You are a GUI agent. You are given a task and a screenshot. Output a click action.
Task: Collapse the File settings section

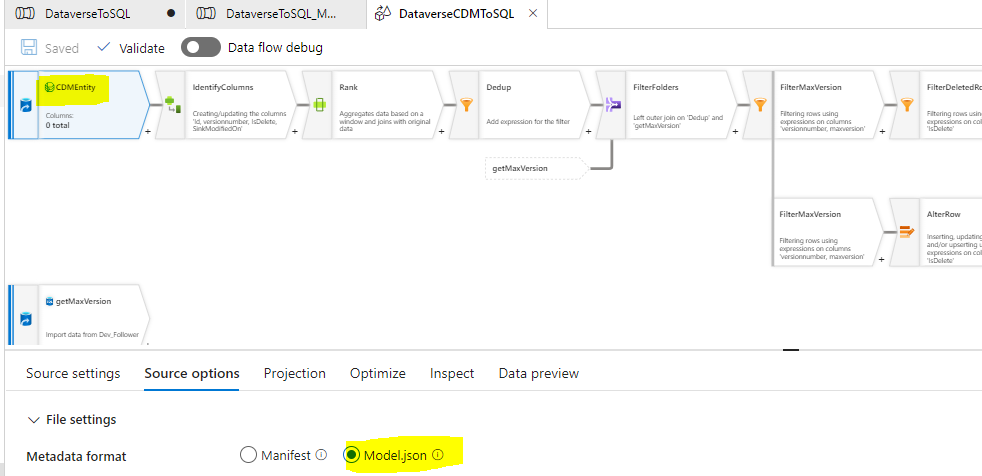(34, 420)
